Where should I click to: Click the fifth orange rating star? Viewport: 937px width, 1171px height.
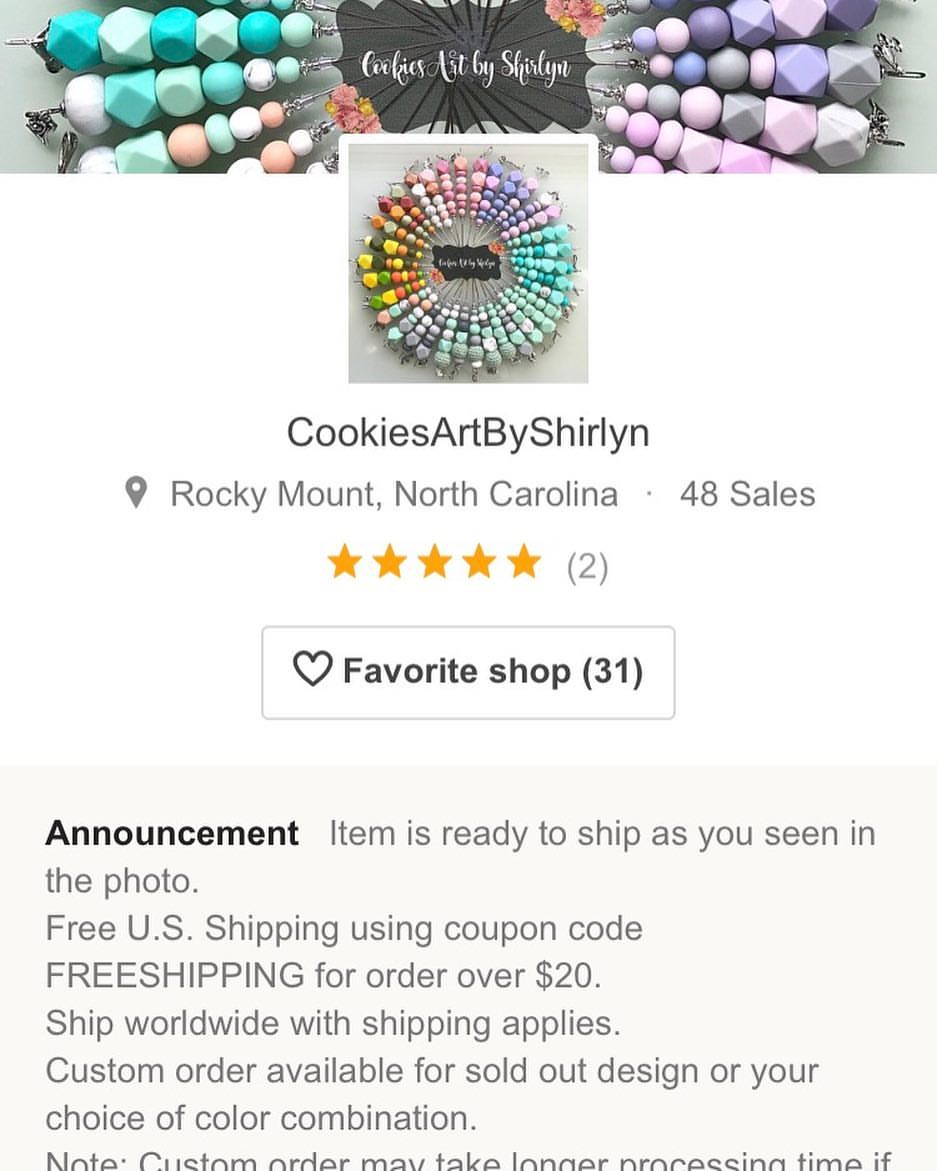point(524,562)
